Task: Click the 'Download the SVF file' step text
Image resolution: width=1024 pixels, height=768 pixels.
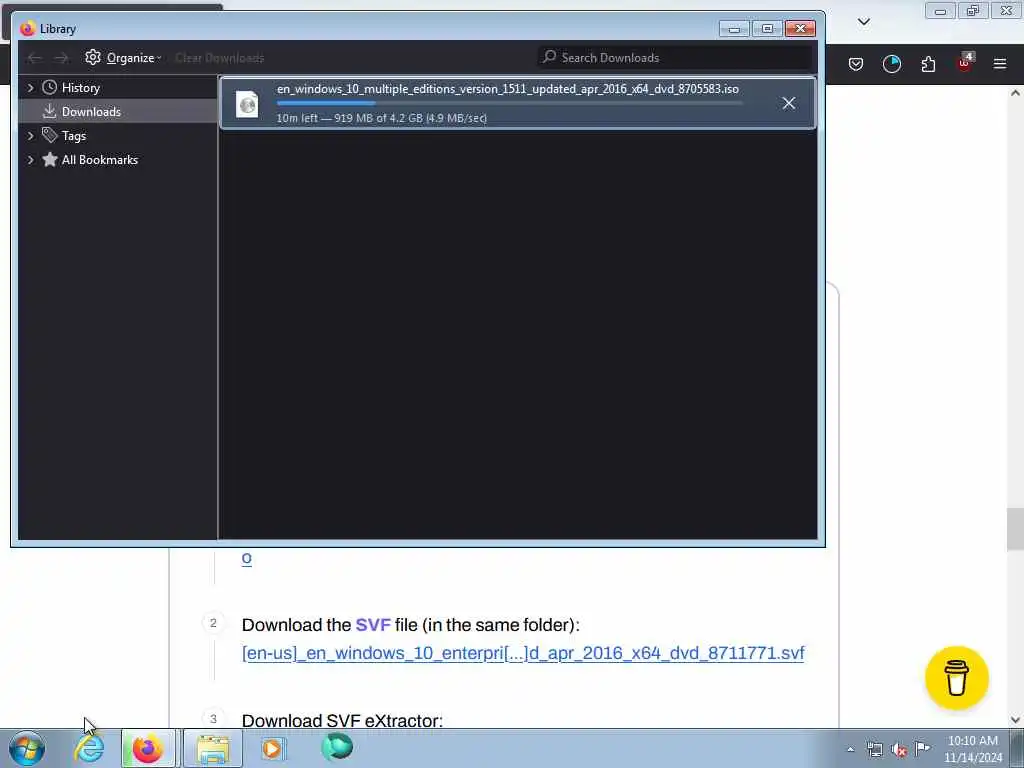Action: pos(411,625)
